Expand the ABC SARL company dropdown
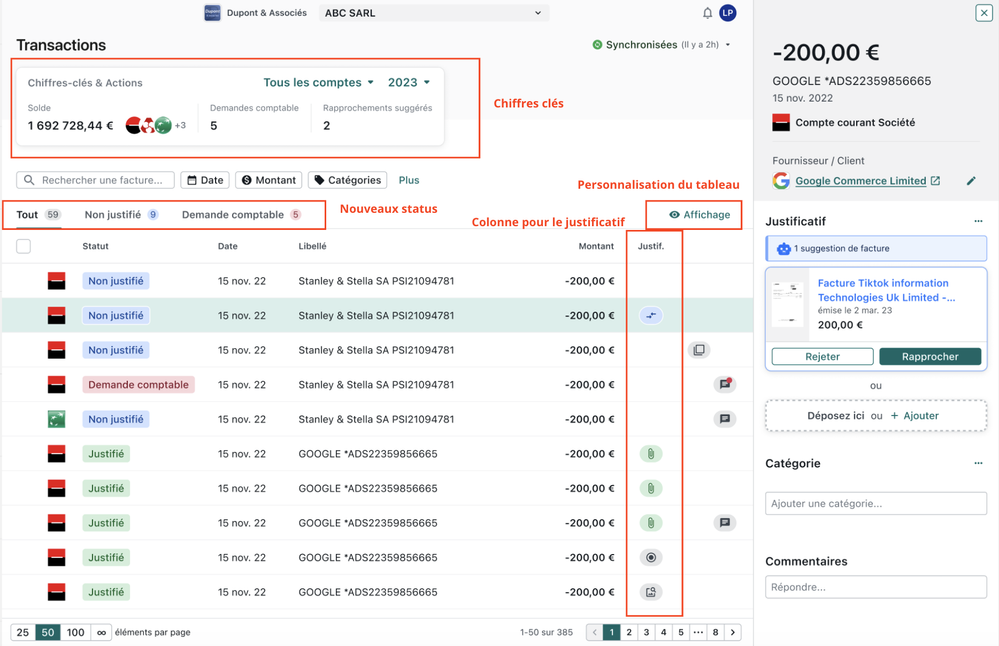 tap(433, 13)
